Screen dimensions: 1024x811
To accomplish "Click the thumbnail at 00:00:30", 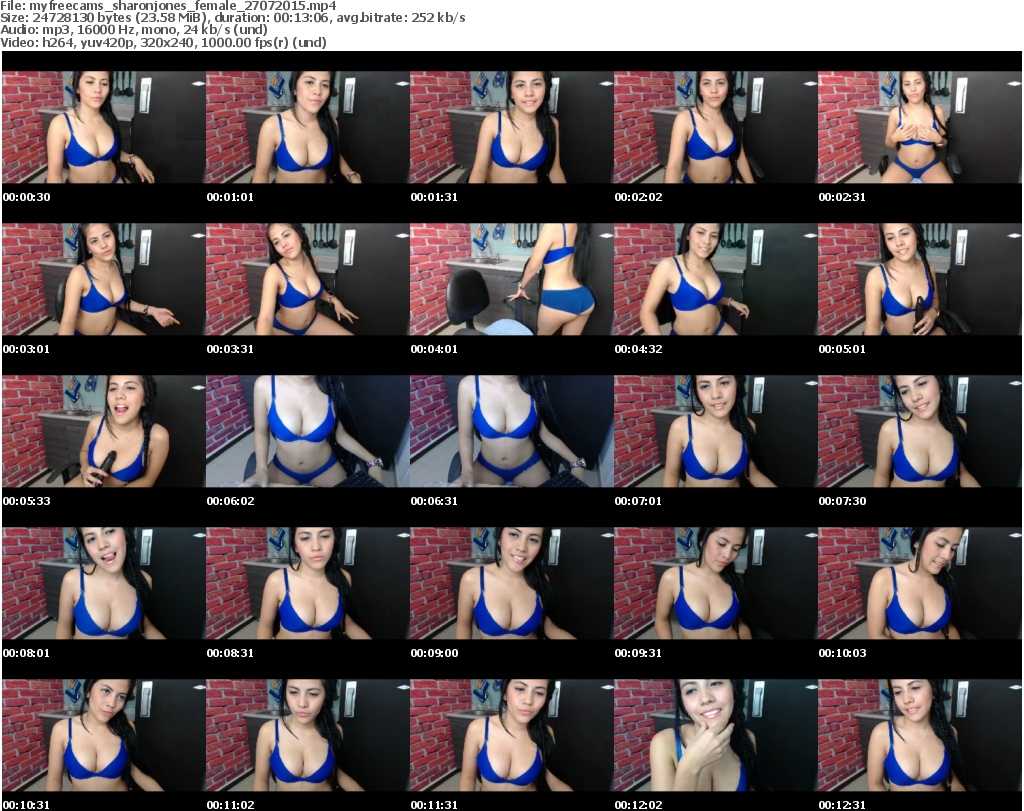I will pyautogui.click(x=104, y=127).
